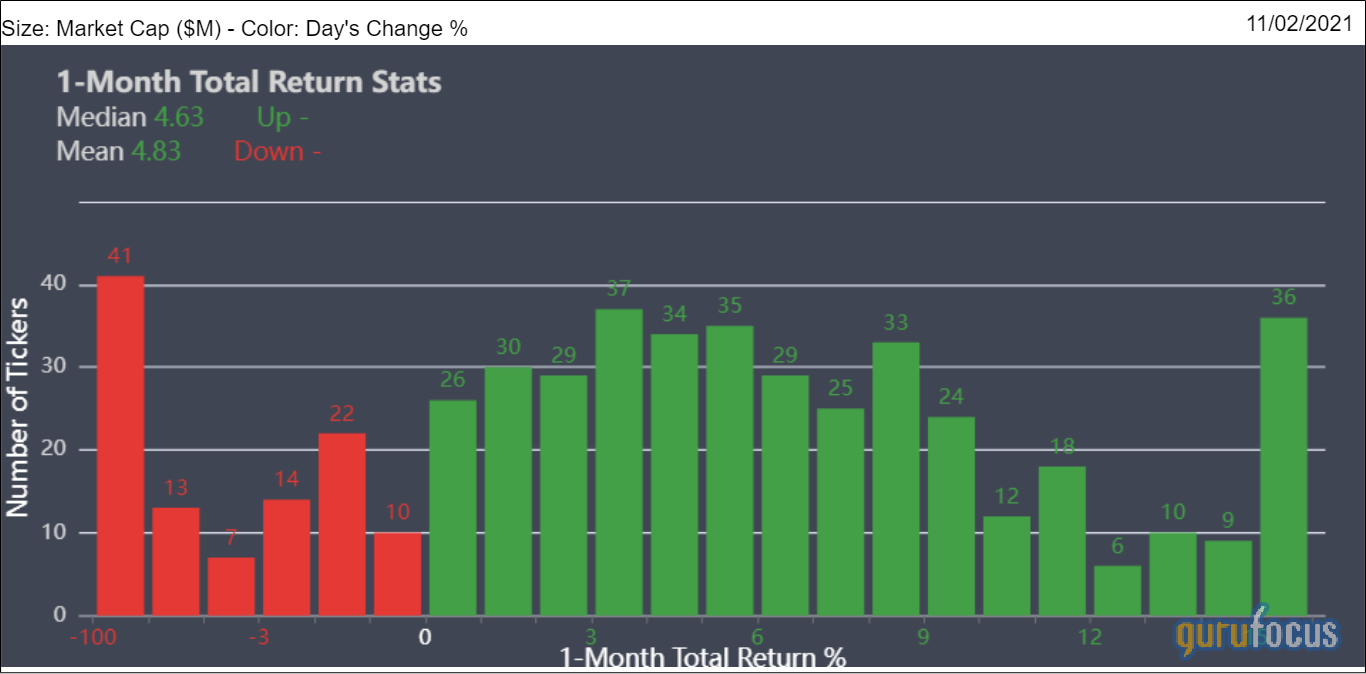The height and width of the screenshot is (674, 1366).
Task: Click the shortest green bar labeled 6
Action: coord(1117,590)
